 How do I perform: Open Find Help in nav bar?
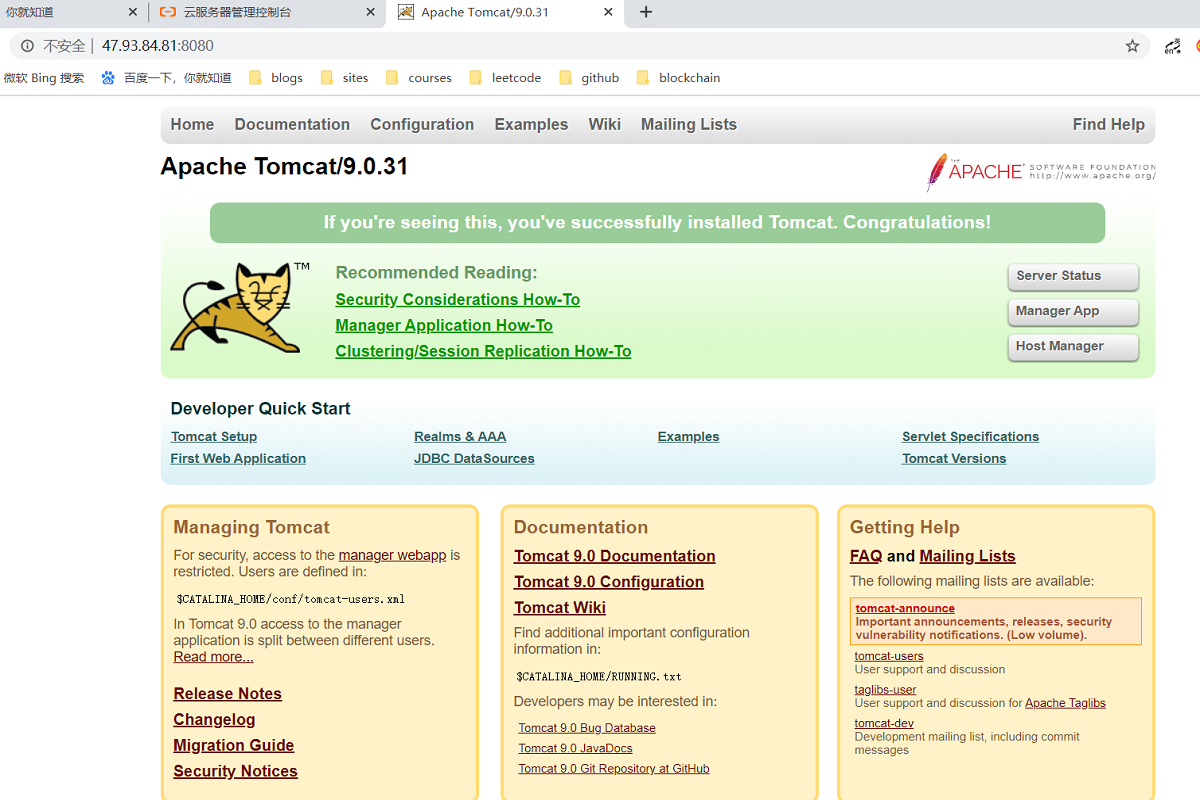1109,125
